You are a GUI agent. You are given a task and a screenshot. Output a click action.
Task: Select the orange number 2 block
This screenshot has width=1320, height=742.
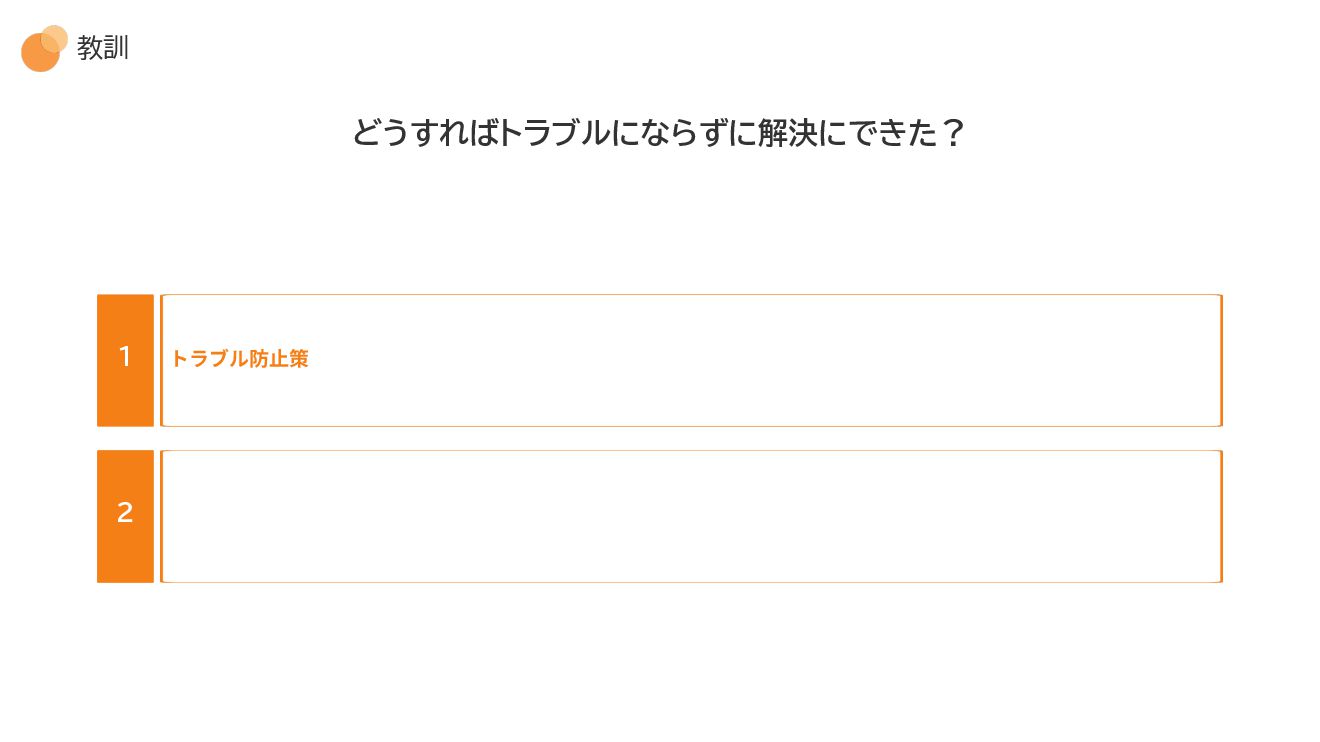tap(125, 516)
